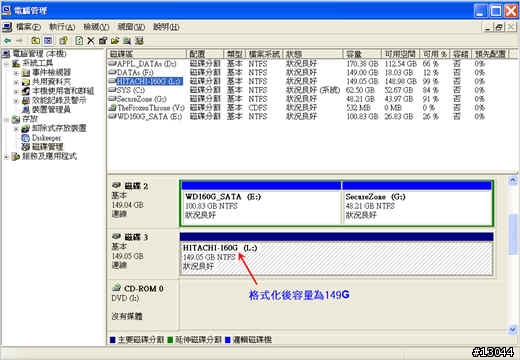The height and width of the screenshot is (360, 520).
Task: Sort by the 可用 % column header
Action: click(x=435, y=54)
